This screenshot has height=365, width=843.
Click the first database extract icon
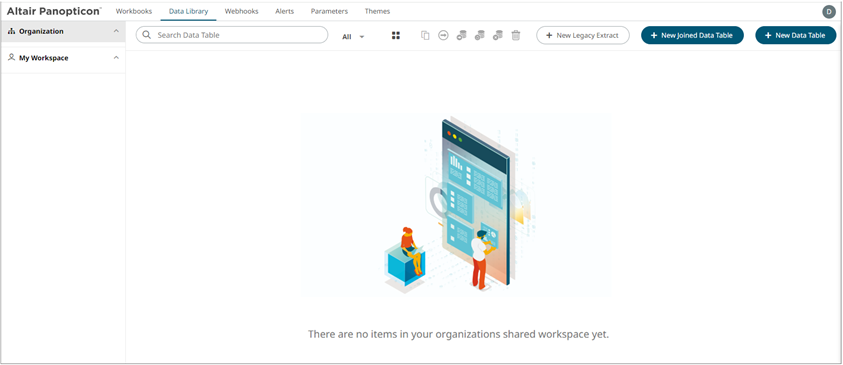tap(461, 35)
